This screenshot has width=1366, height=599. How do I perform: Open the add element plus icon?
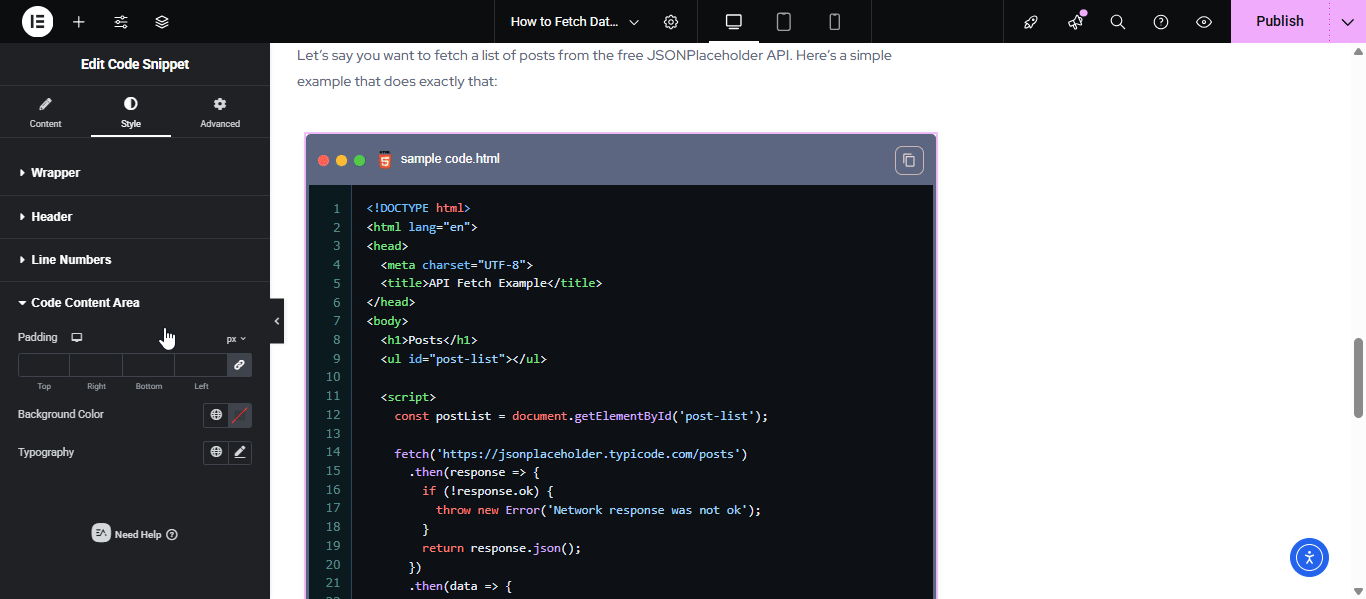pos(79,21)
